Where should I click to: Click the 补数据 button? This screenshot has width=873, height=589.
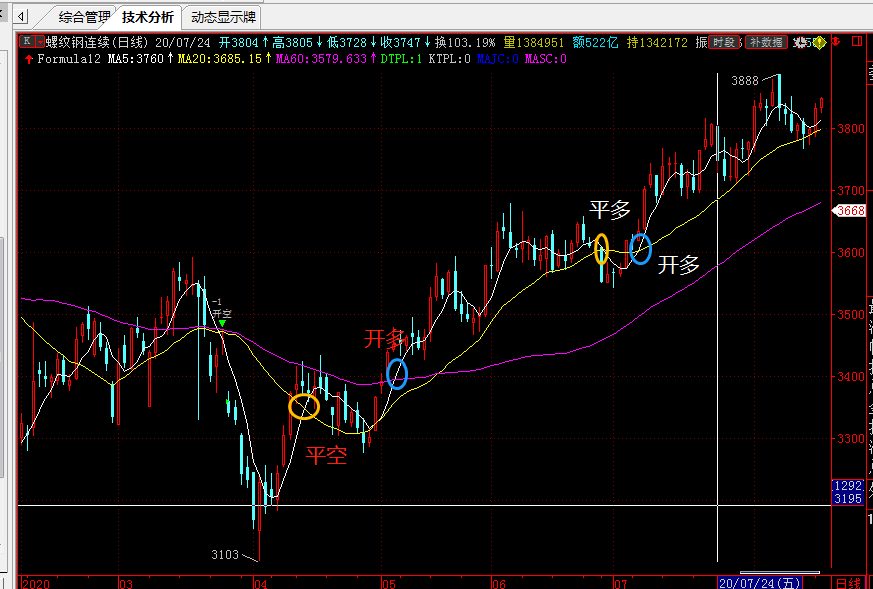pyautogui.click(x=766, y=42)
